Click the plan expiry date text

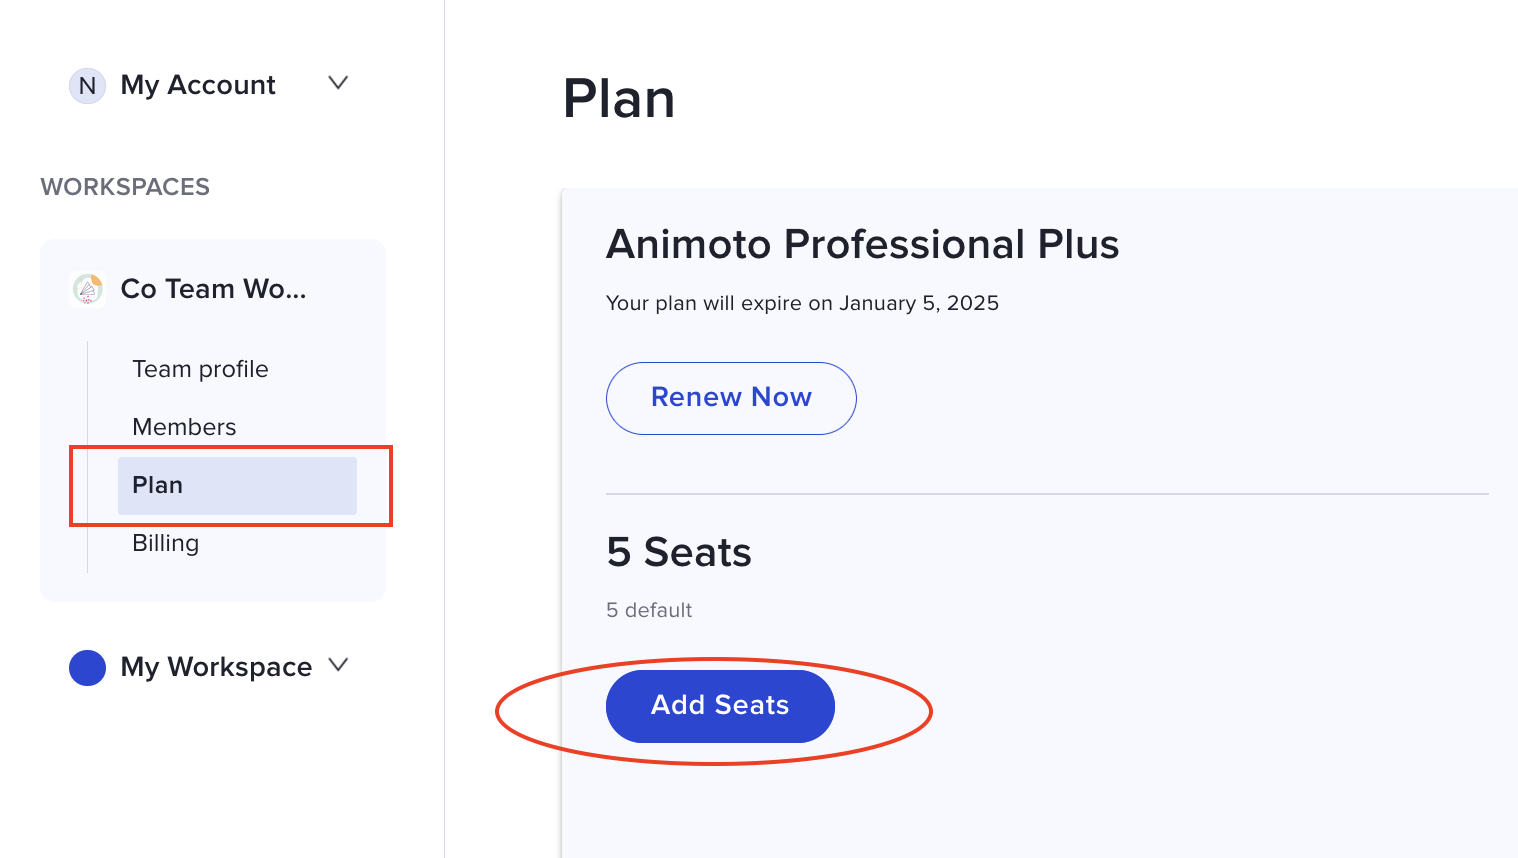click(x=802, y=303)
